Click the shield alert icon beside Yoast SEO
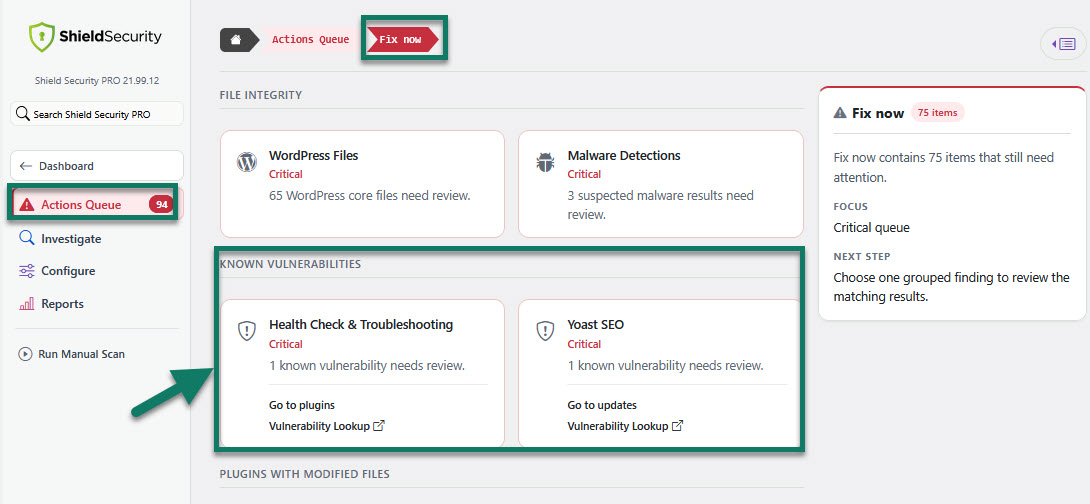This screenshot has width=1090, height=504. click(546, 331)
